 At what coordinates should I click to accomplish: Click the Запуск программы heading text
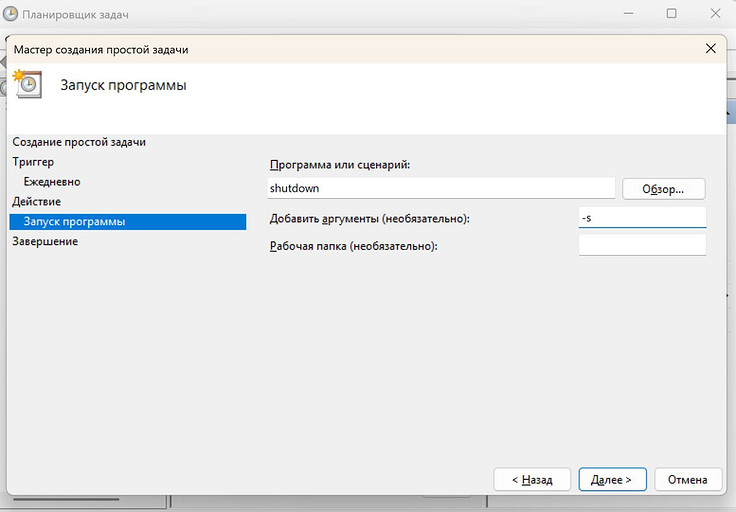click(x=123, y=85)
